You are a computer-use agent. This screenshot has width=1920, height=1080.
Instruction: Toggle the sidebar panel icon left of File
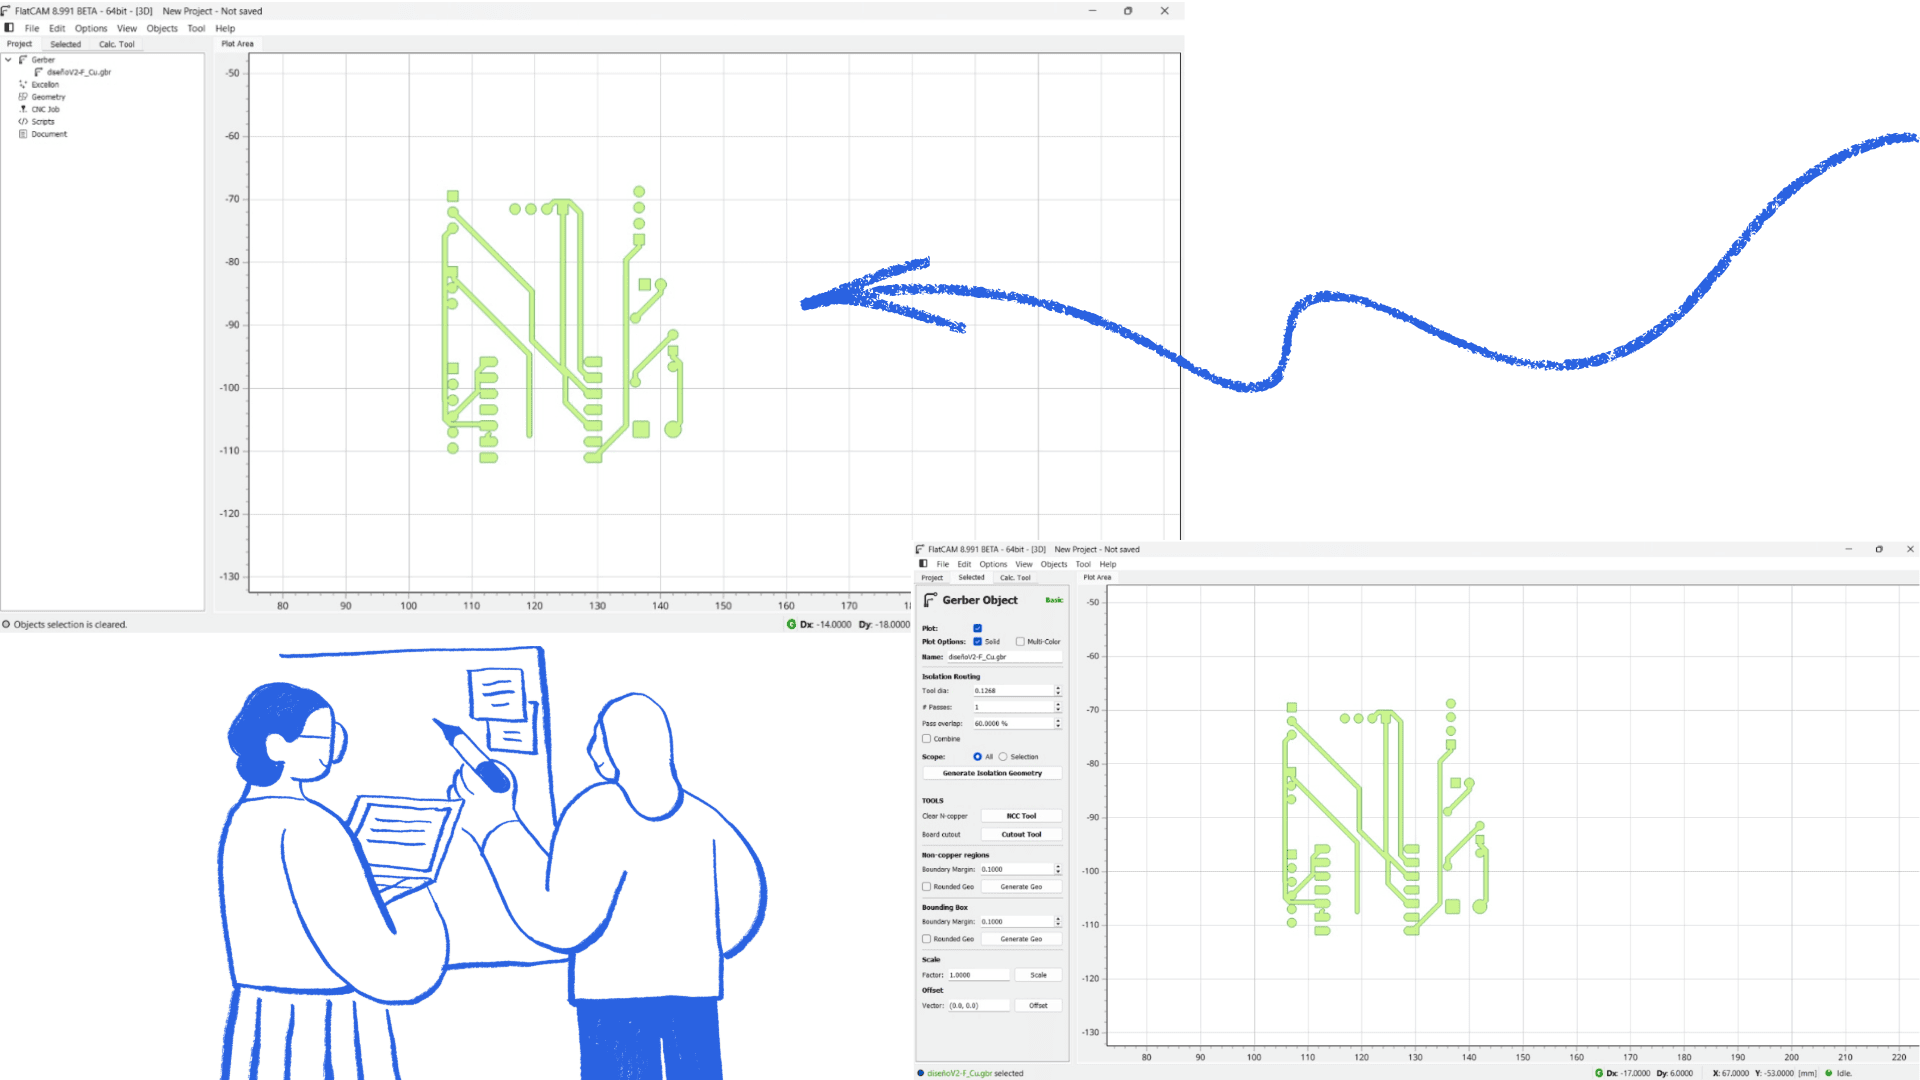(x=9, y=28)
